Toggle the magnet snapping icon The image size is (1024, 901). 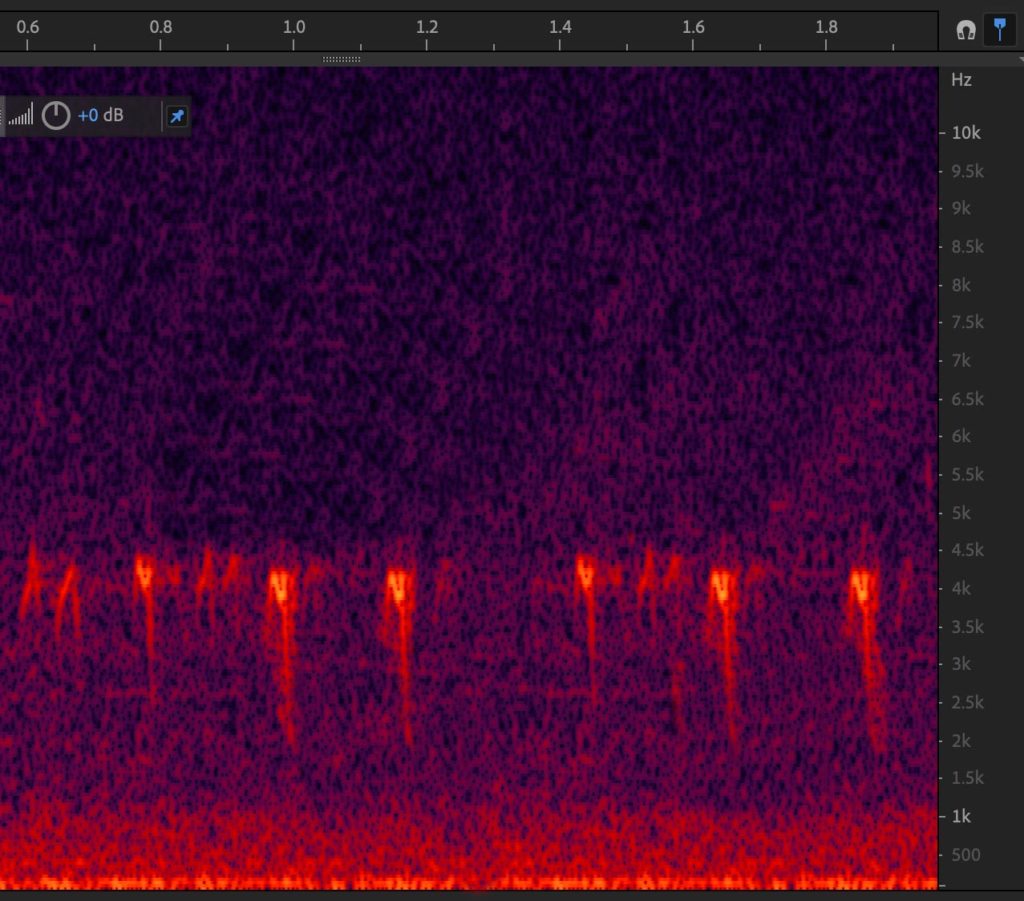966,30
